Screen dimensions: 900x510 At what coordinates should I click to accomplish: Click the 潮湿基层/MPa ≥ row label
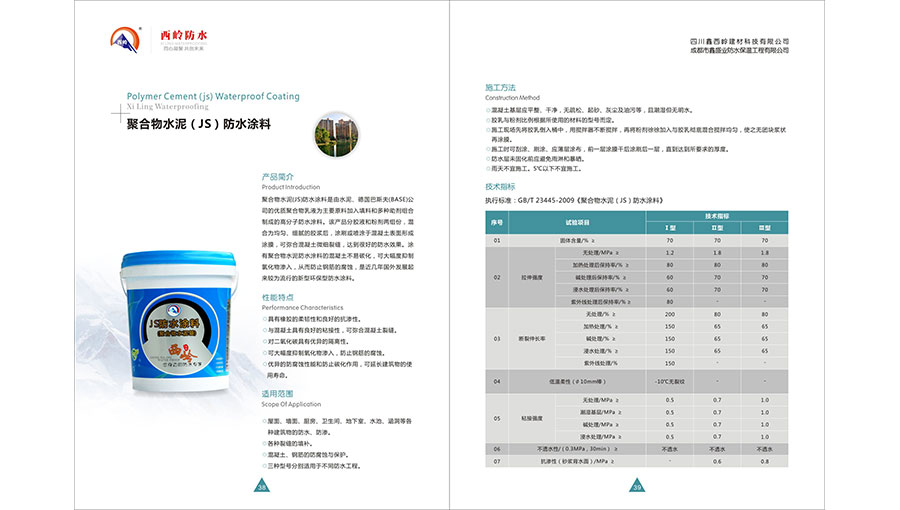(x=600, y=412)
